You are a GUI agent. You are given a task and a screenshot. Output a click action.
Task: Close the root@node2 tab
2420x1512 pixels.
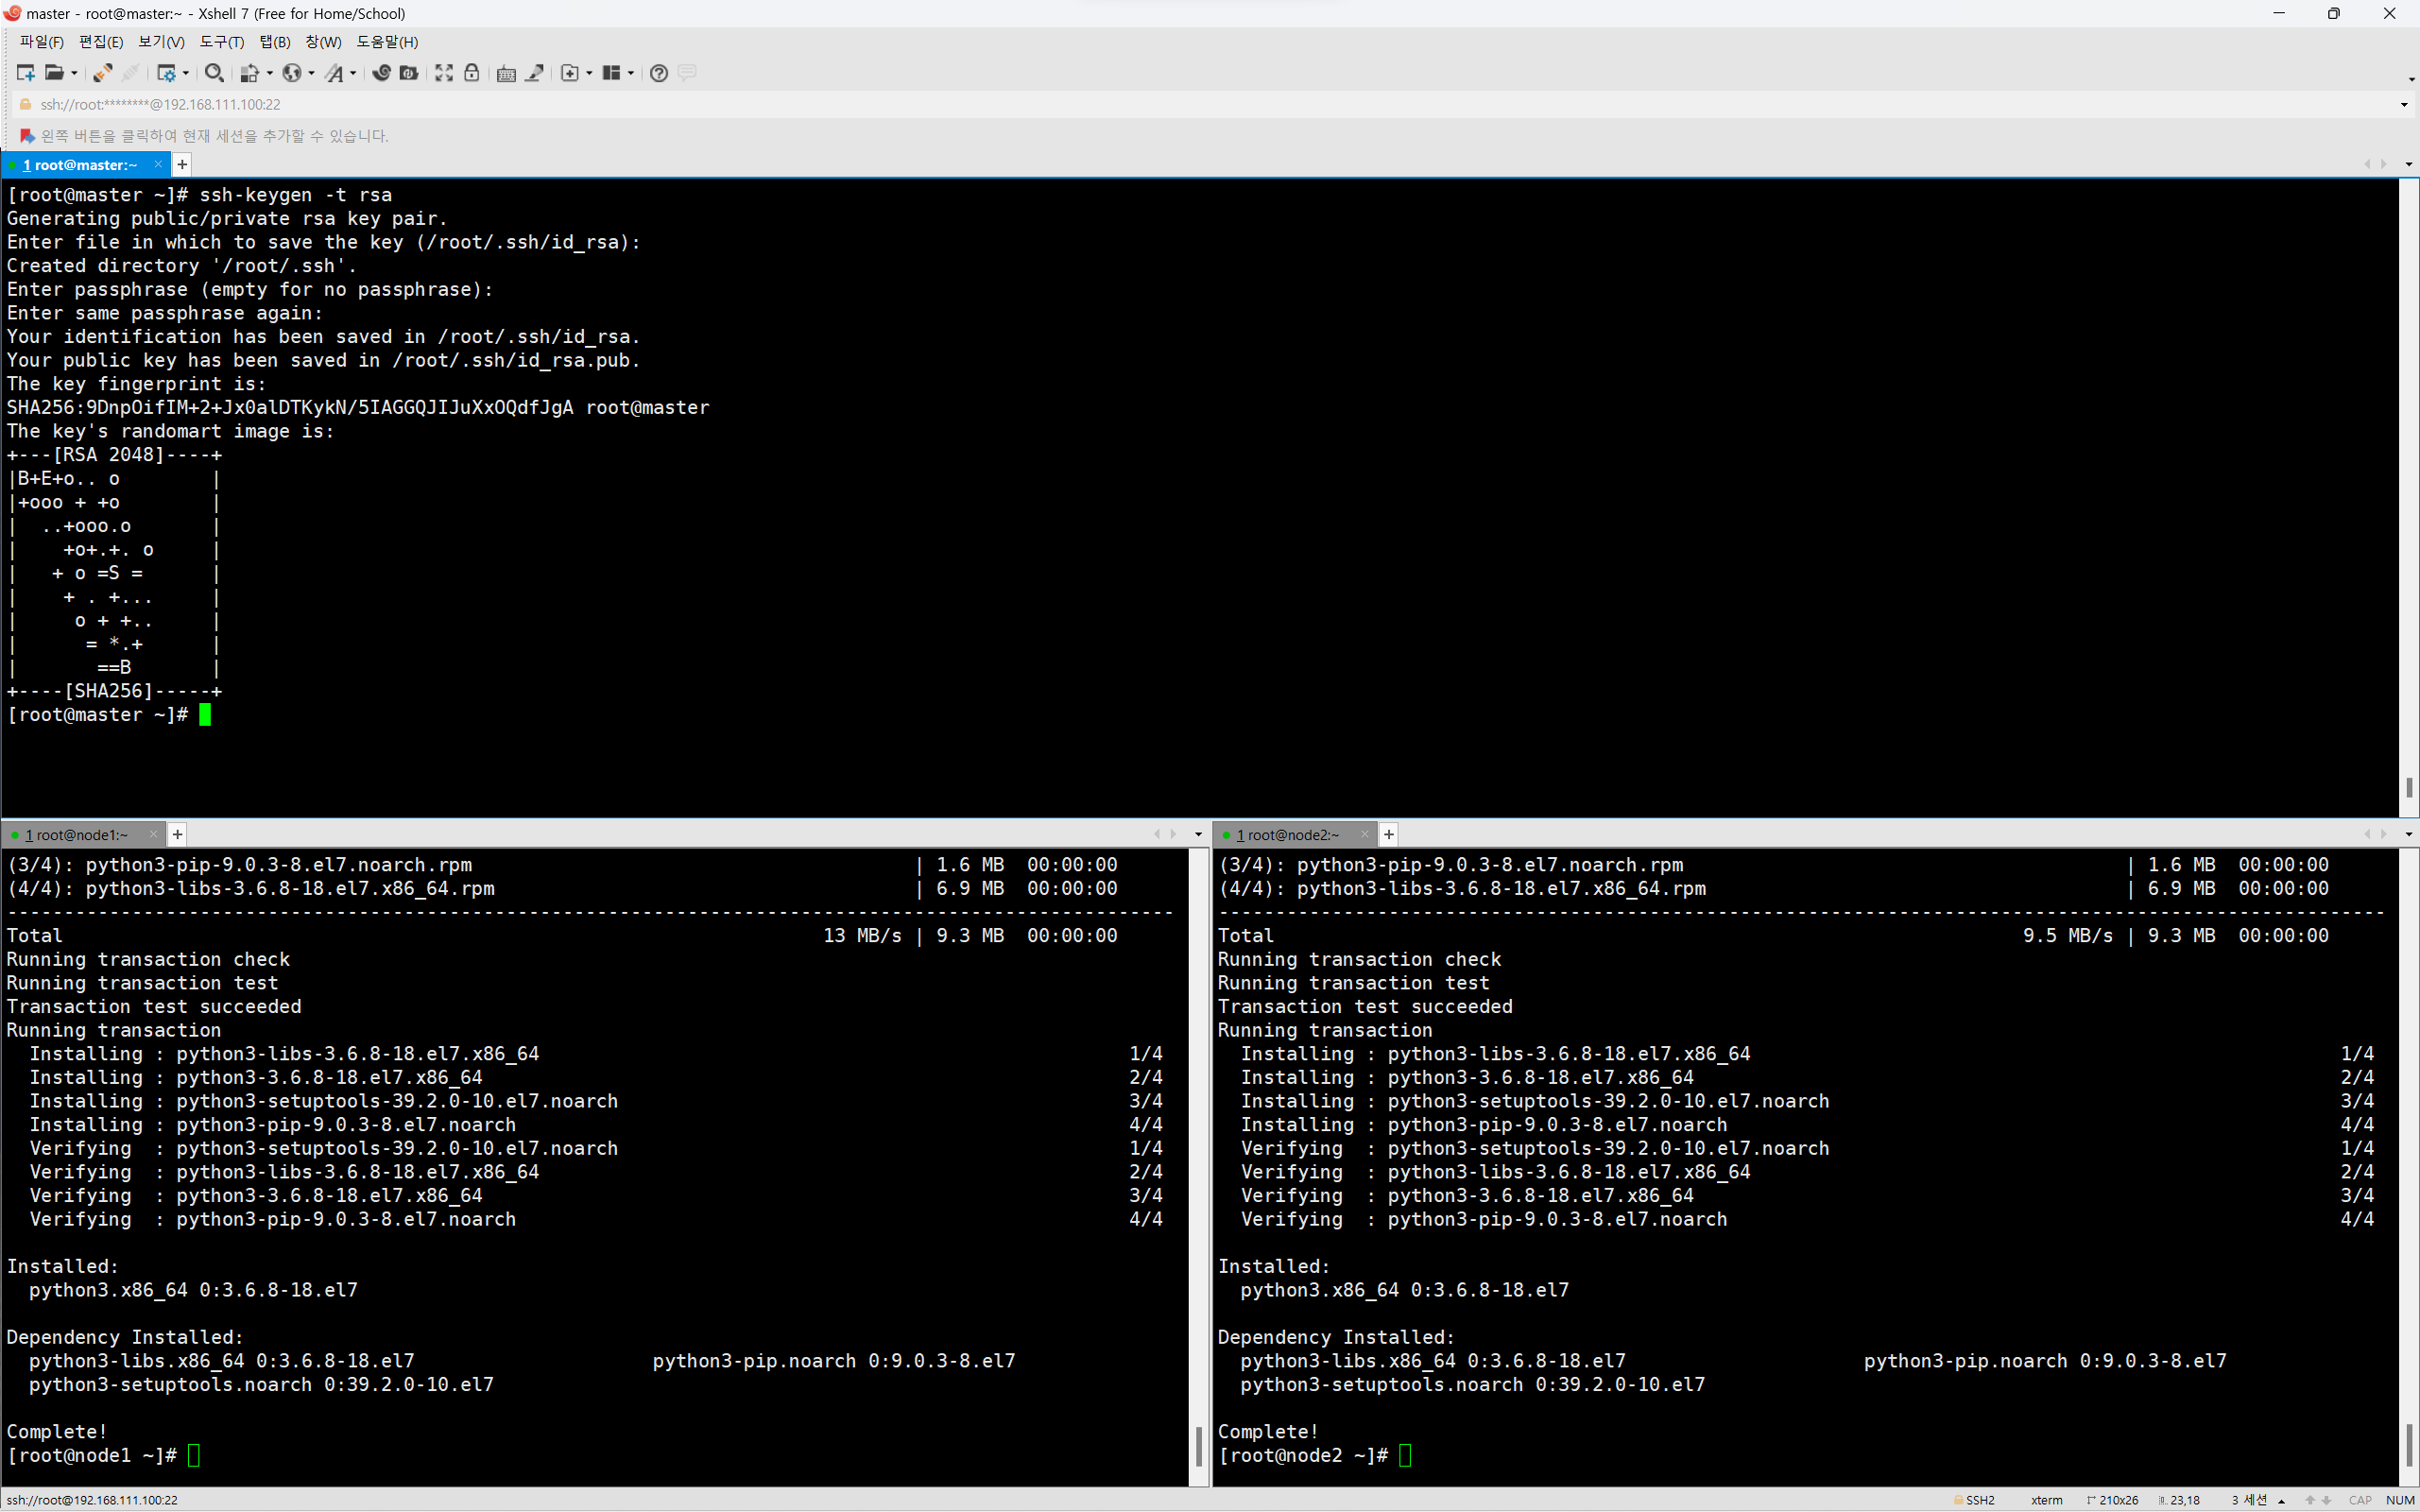coord(1364,835)
